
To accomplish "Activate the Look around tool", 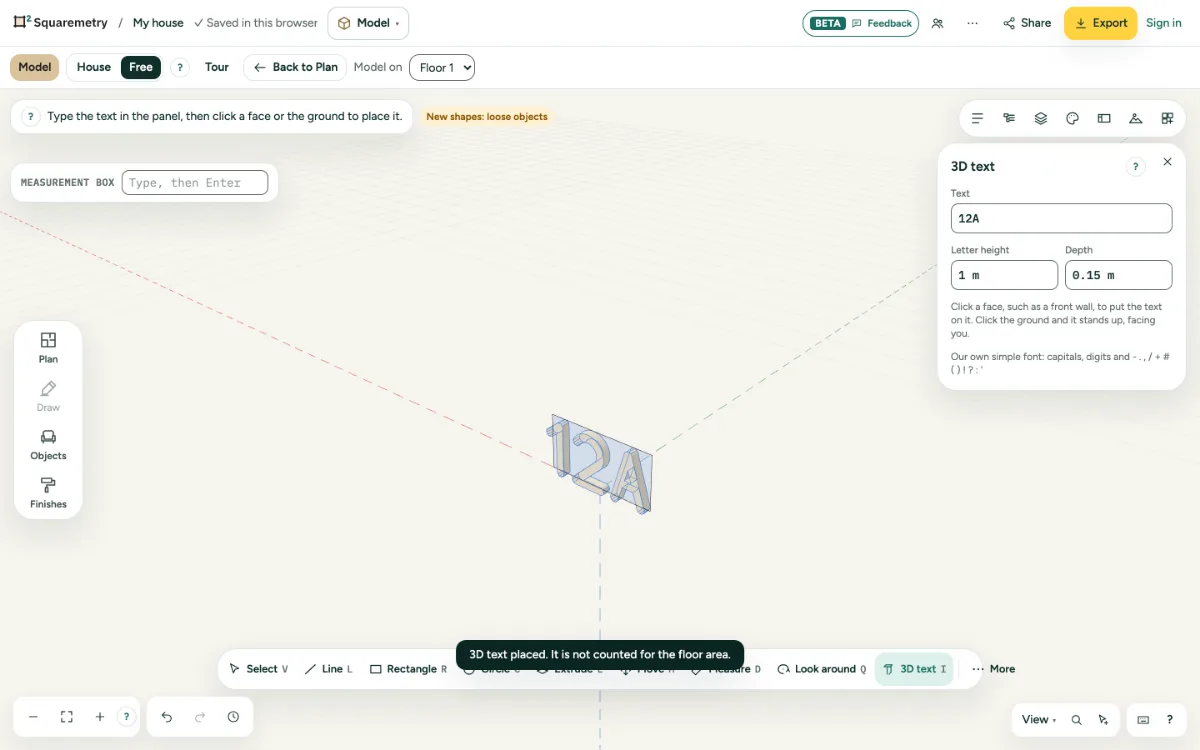I will click(822, 669).
